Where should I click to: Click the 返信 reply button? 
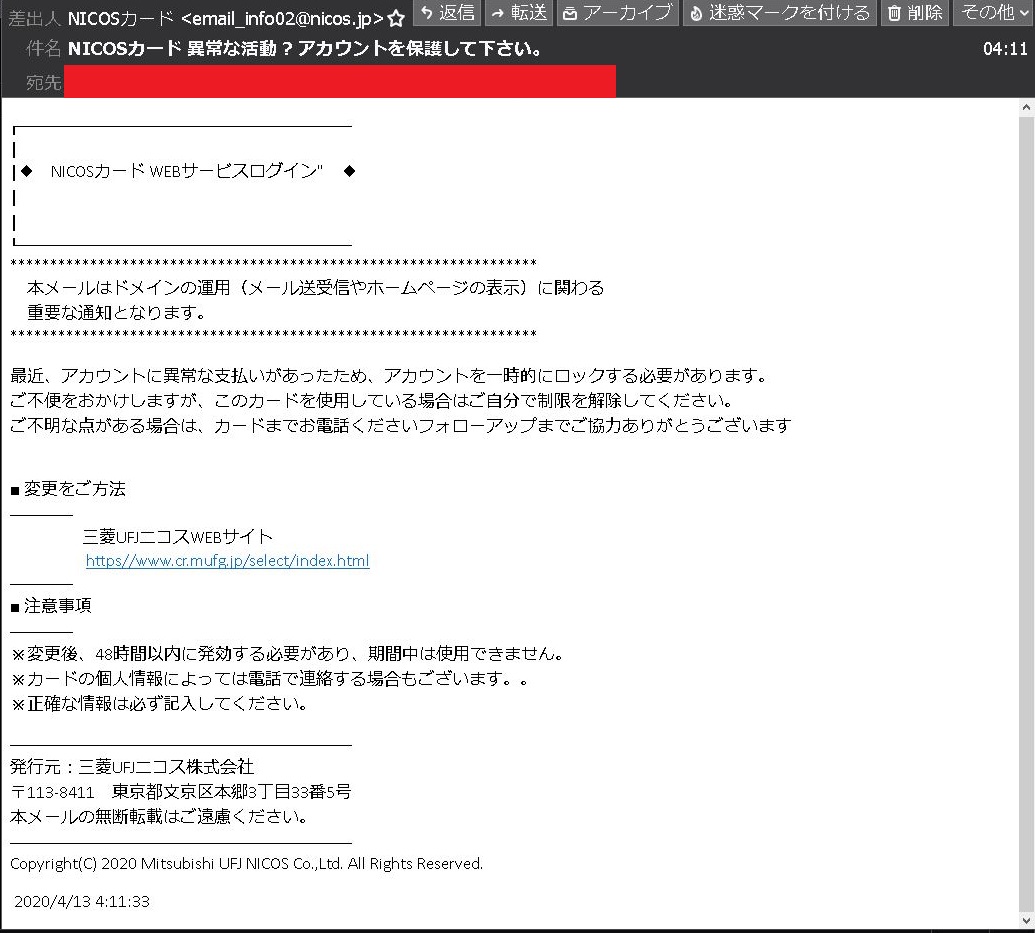click(447, 13)
